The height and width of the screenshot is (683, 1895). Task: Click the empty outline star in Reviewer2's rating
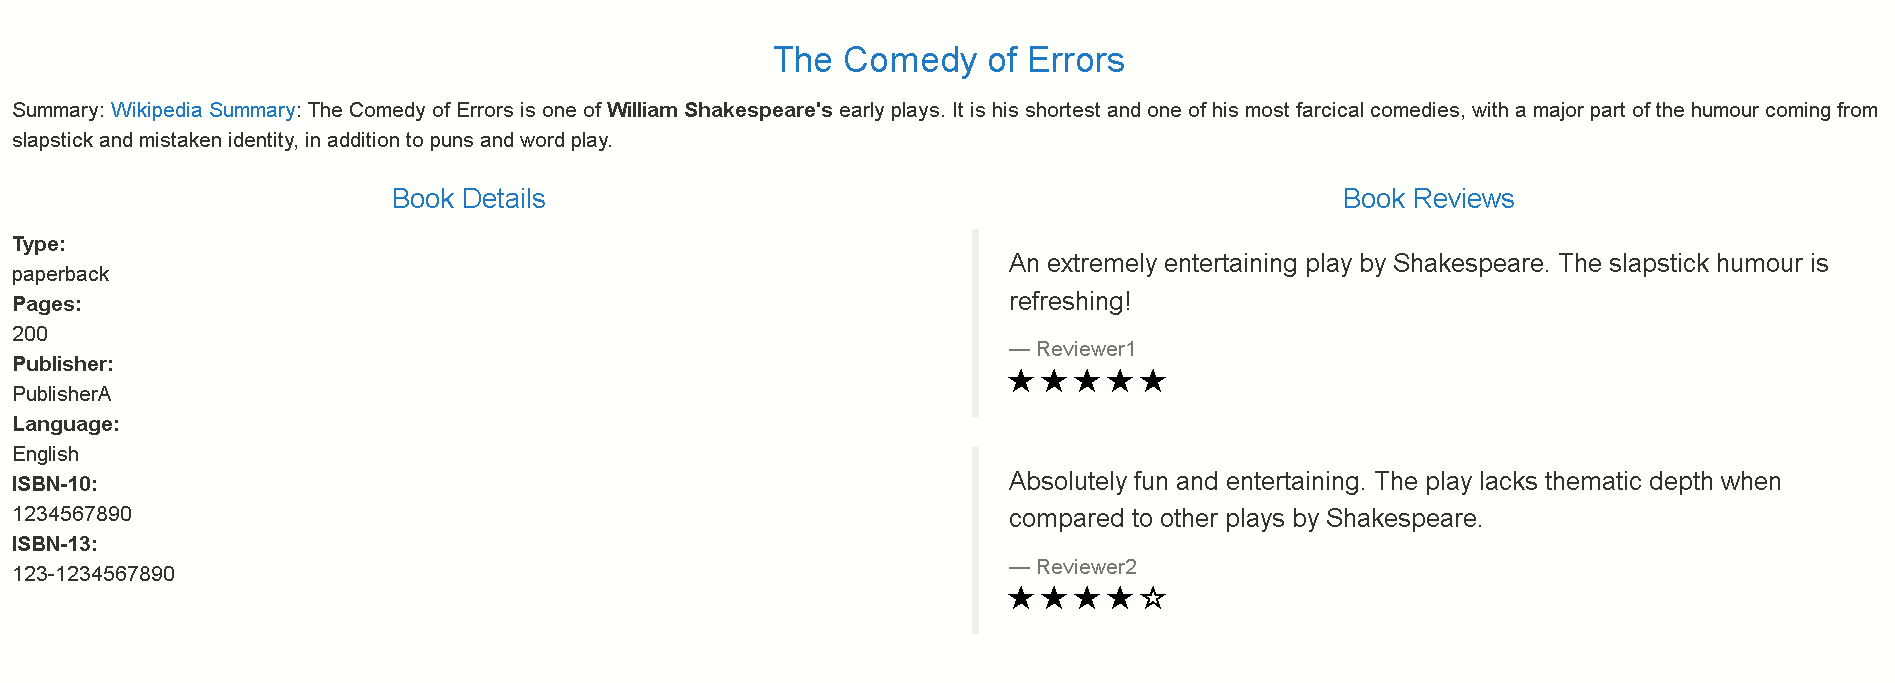tap(1153, 598)
